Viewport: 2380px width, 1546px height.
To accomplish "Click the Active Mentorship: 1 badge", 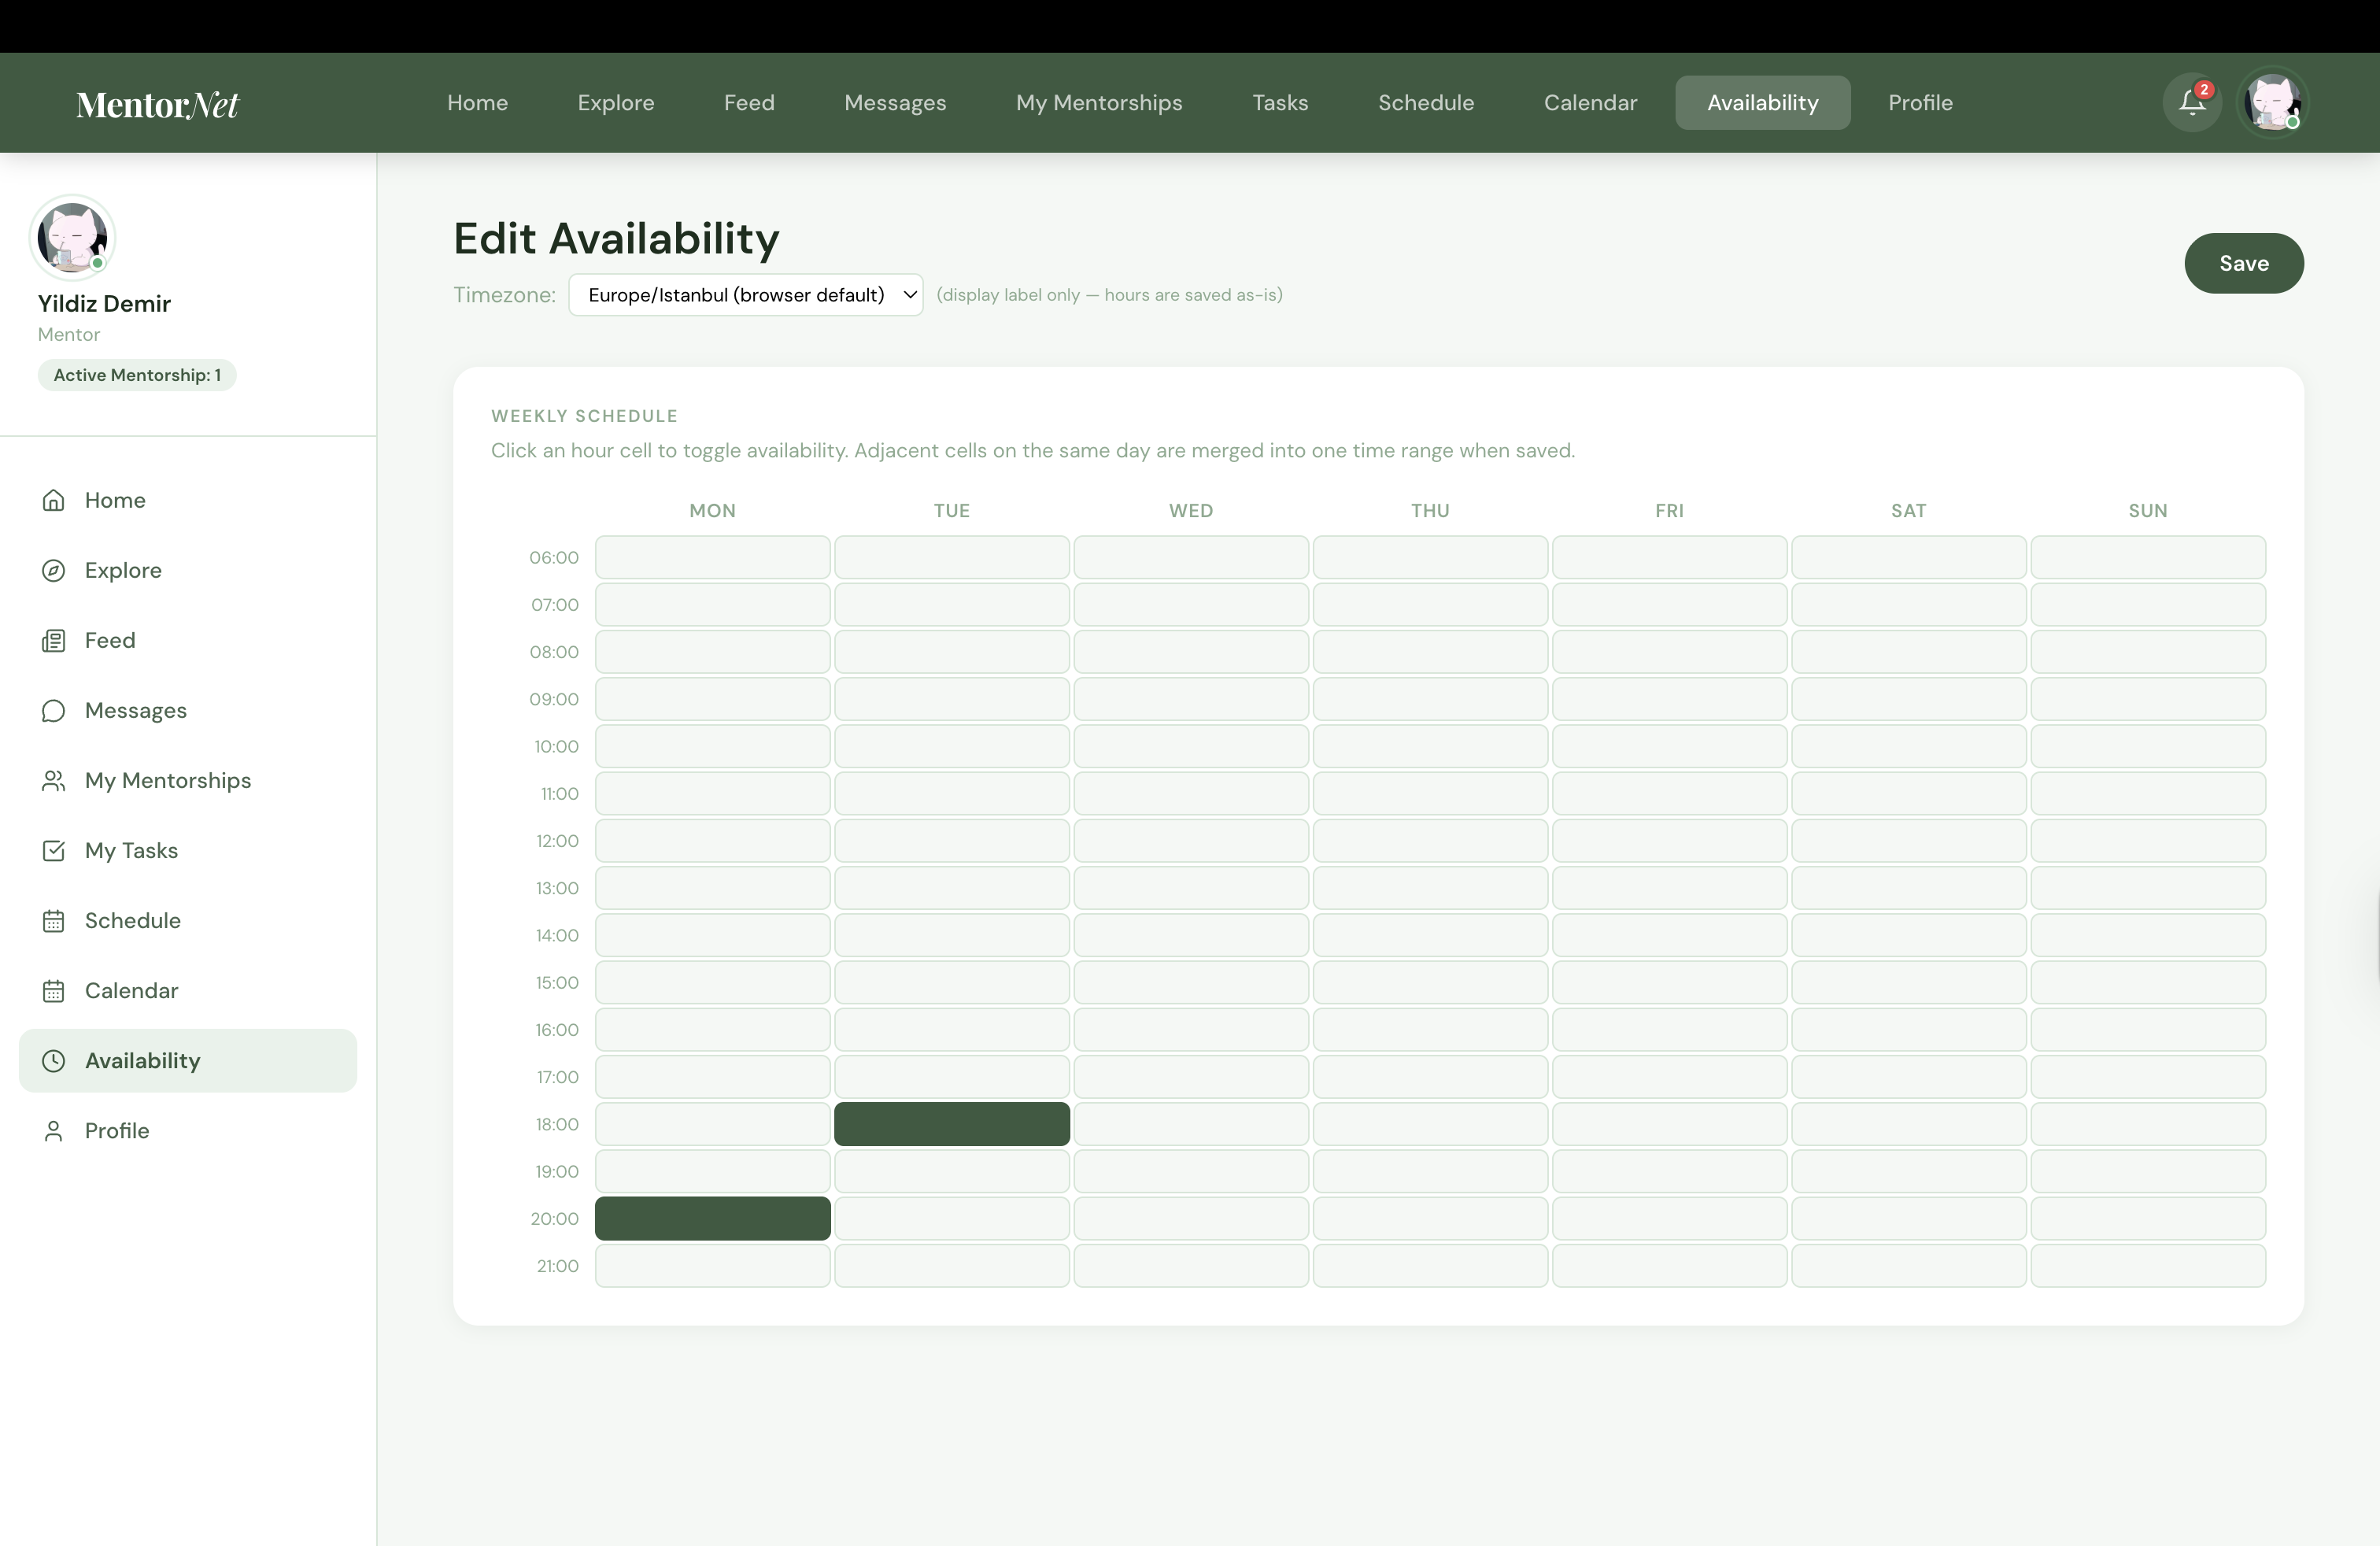I will pyautogui.click(x=137, y=375).
